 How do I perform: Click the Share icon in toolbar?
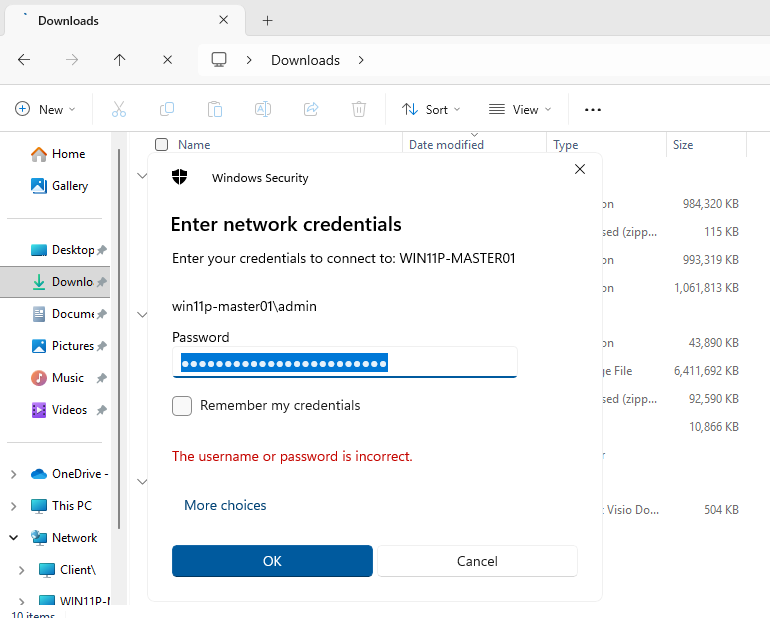click(311, 110)
